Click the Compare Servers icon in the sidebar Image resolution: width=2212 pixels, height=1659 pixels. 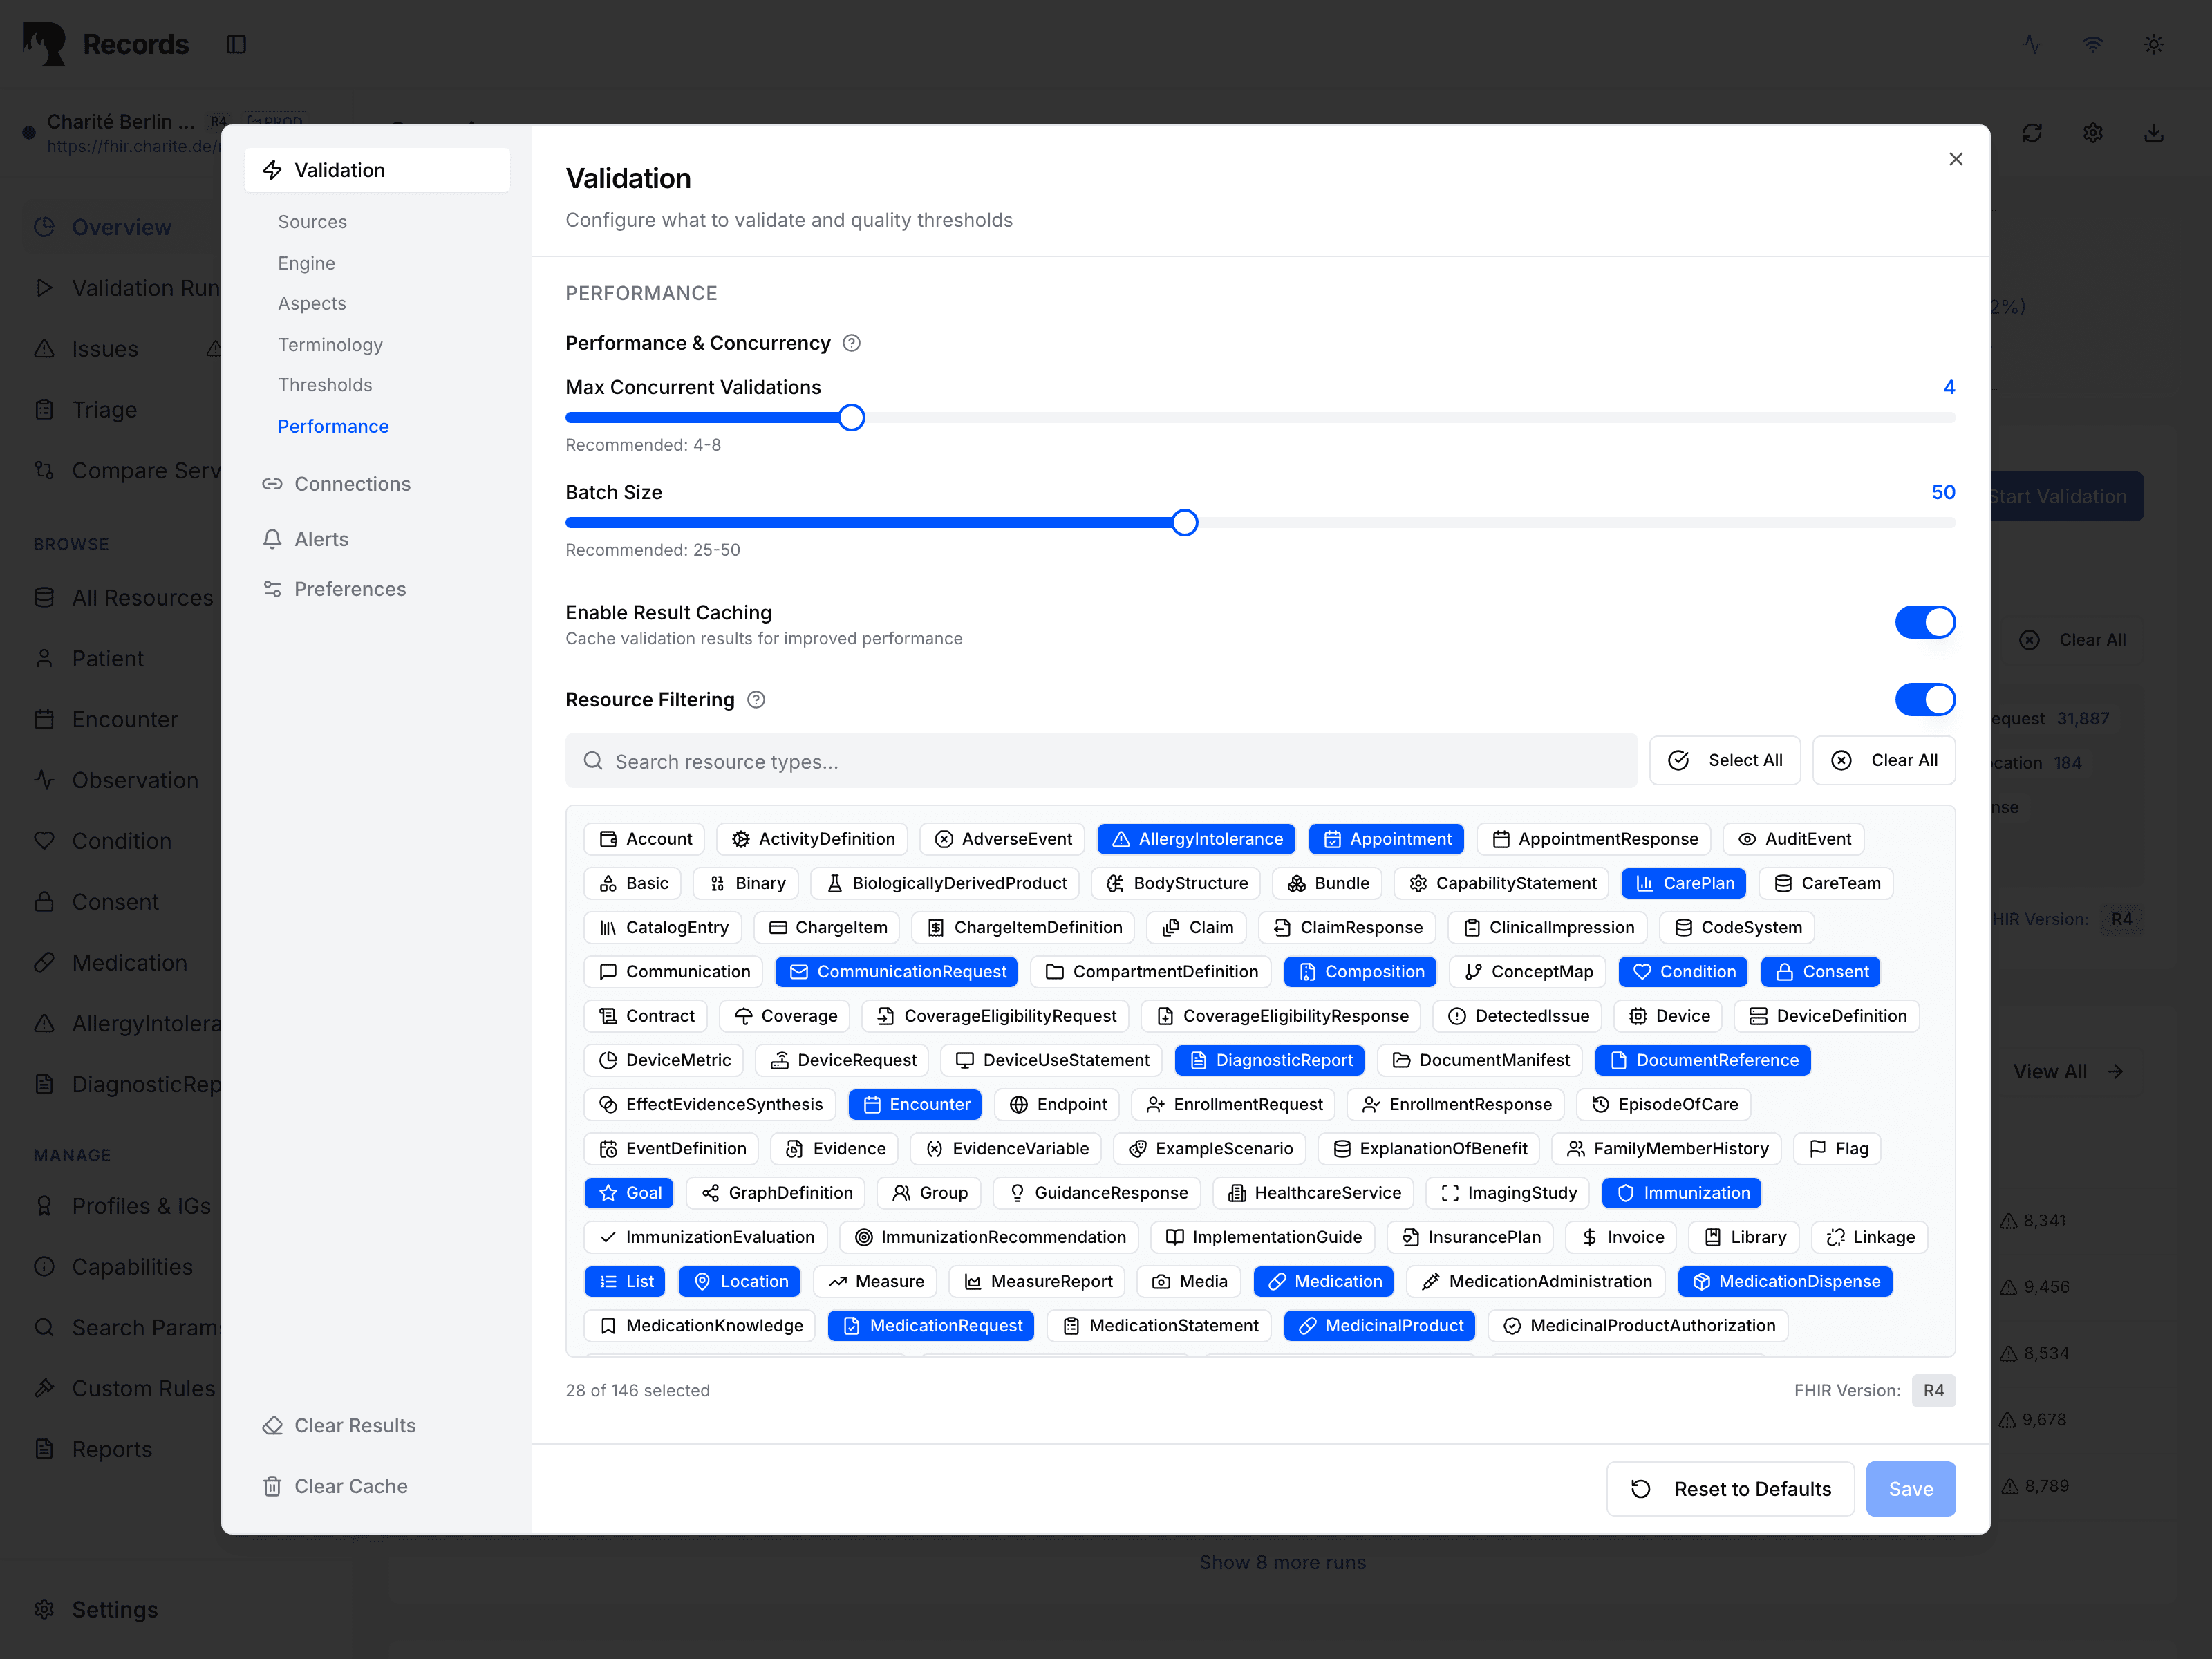[x=44, y=470]
